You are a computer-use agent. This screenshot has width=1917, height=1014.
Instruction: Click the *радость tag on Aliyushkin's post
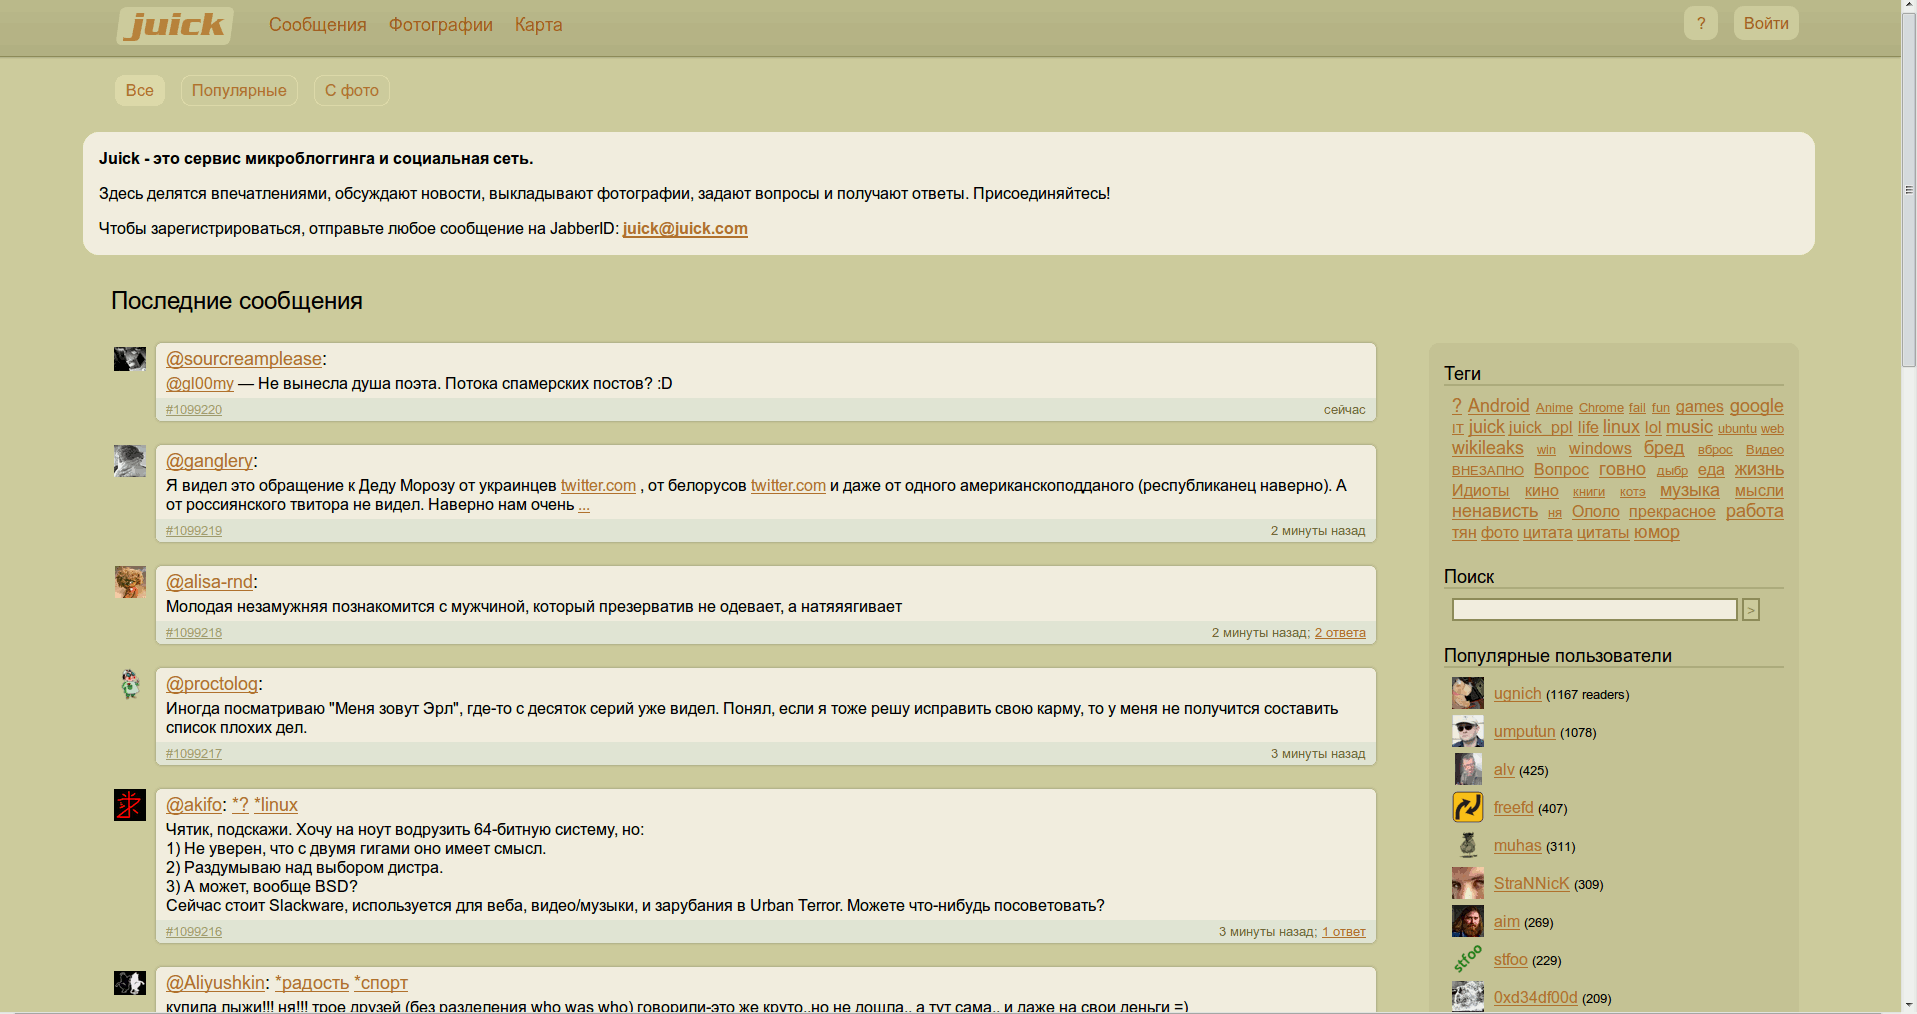pos(312,983)
